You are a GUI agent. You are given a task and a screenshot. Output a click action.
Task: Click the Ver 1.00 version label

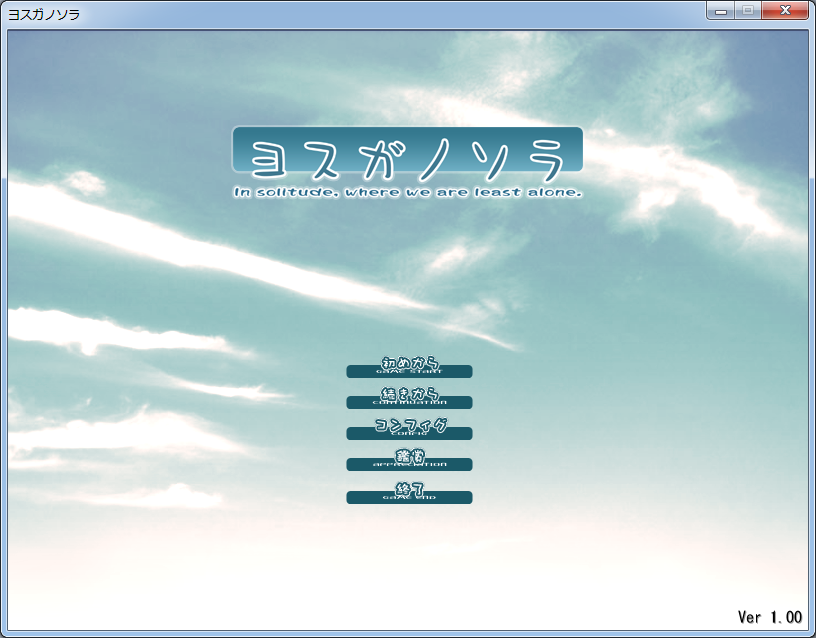click(x=770, y=617)
